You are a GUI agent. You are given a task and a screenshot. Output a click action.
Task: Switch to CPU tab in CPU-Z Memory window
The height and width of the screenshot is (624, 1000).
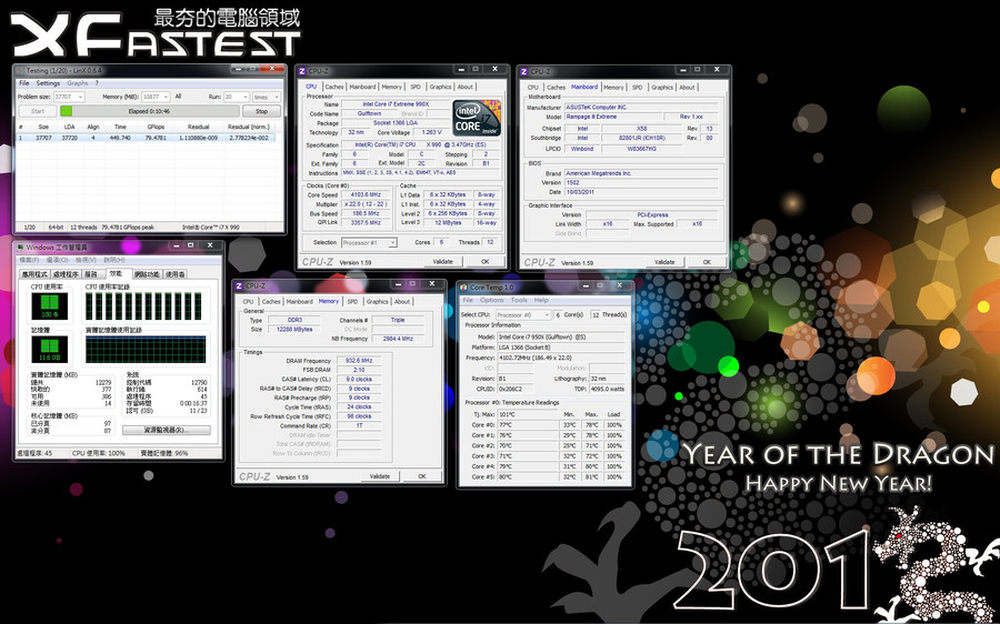point(248,301)
